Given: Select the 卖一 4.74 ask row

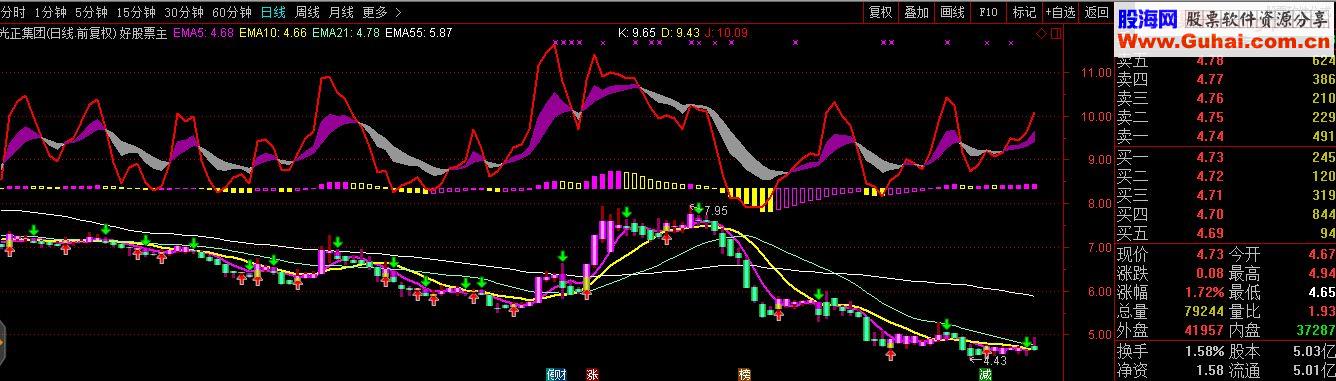Looking at the screenshot, I should (x=1226, y=136).
